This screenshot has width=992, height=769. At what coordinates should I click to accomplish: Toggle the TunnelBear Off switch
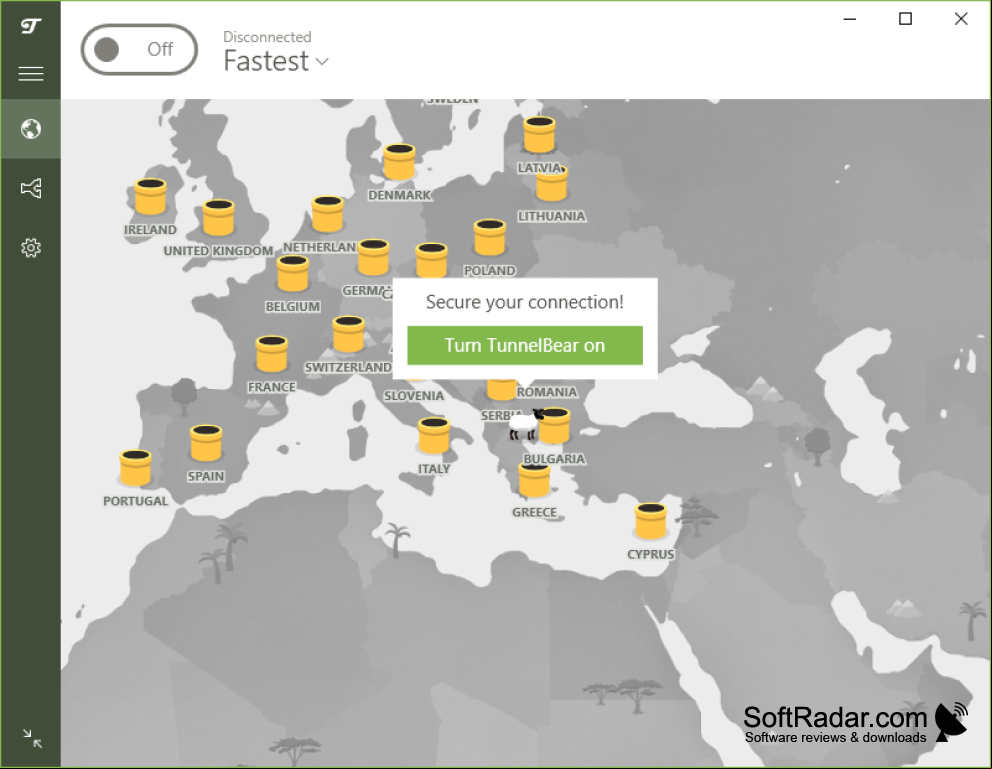point(139,49)
